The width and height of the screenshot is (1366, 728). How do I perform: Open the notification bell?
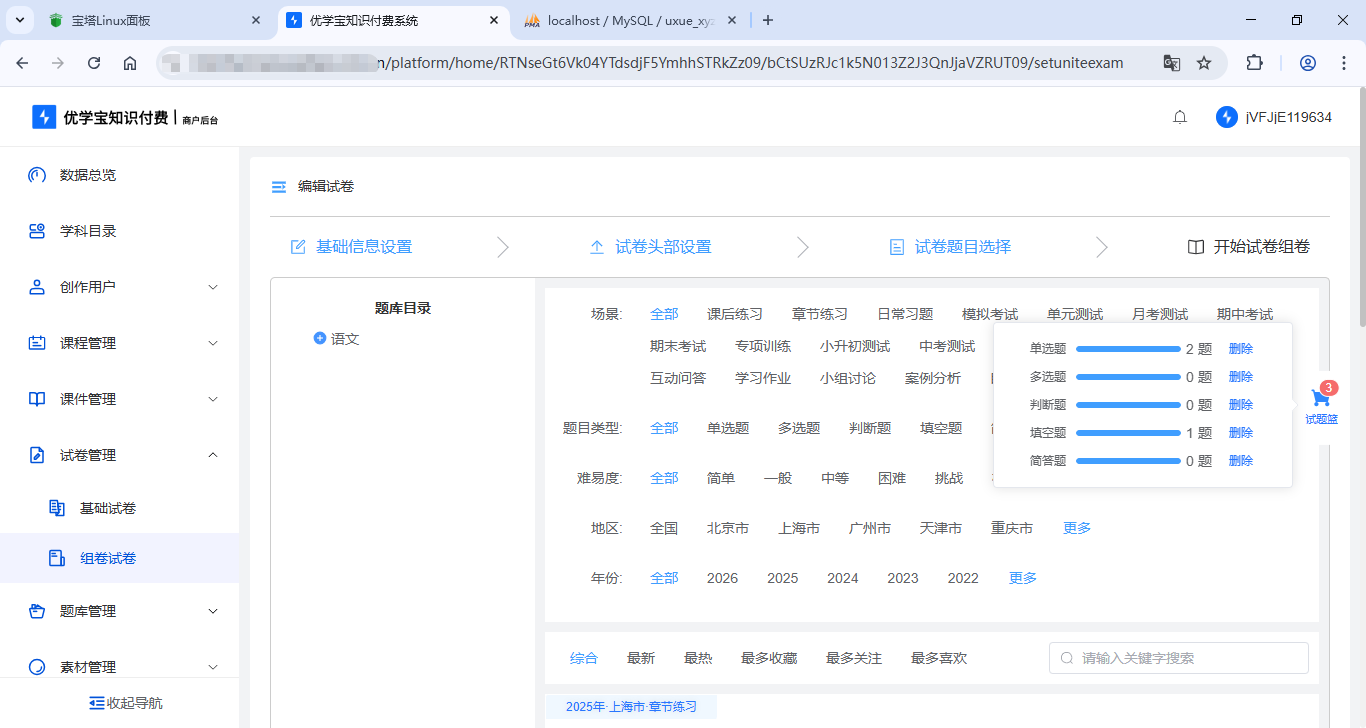click(1179, 116)
